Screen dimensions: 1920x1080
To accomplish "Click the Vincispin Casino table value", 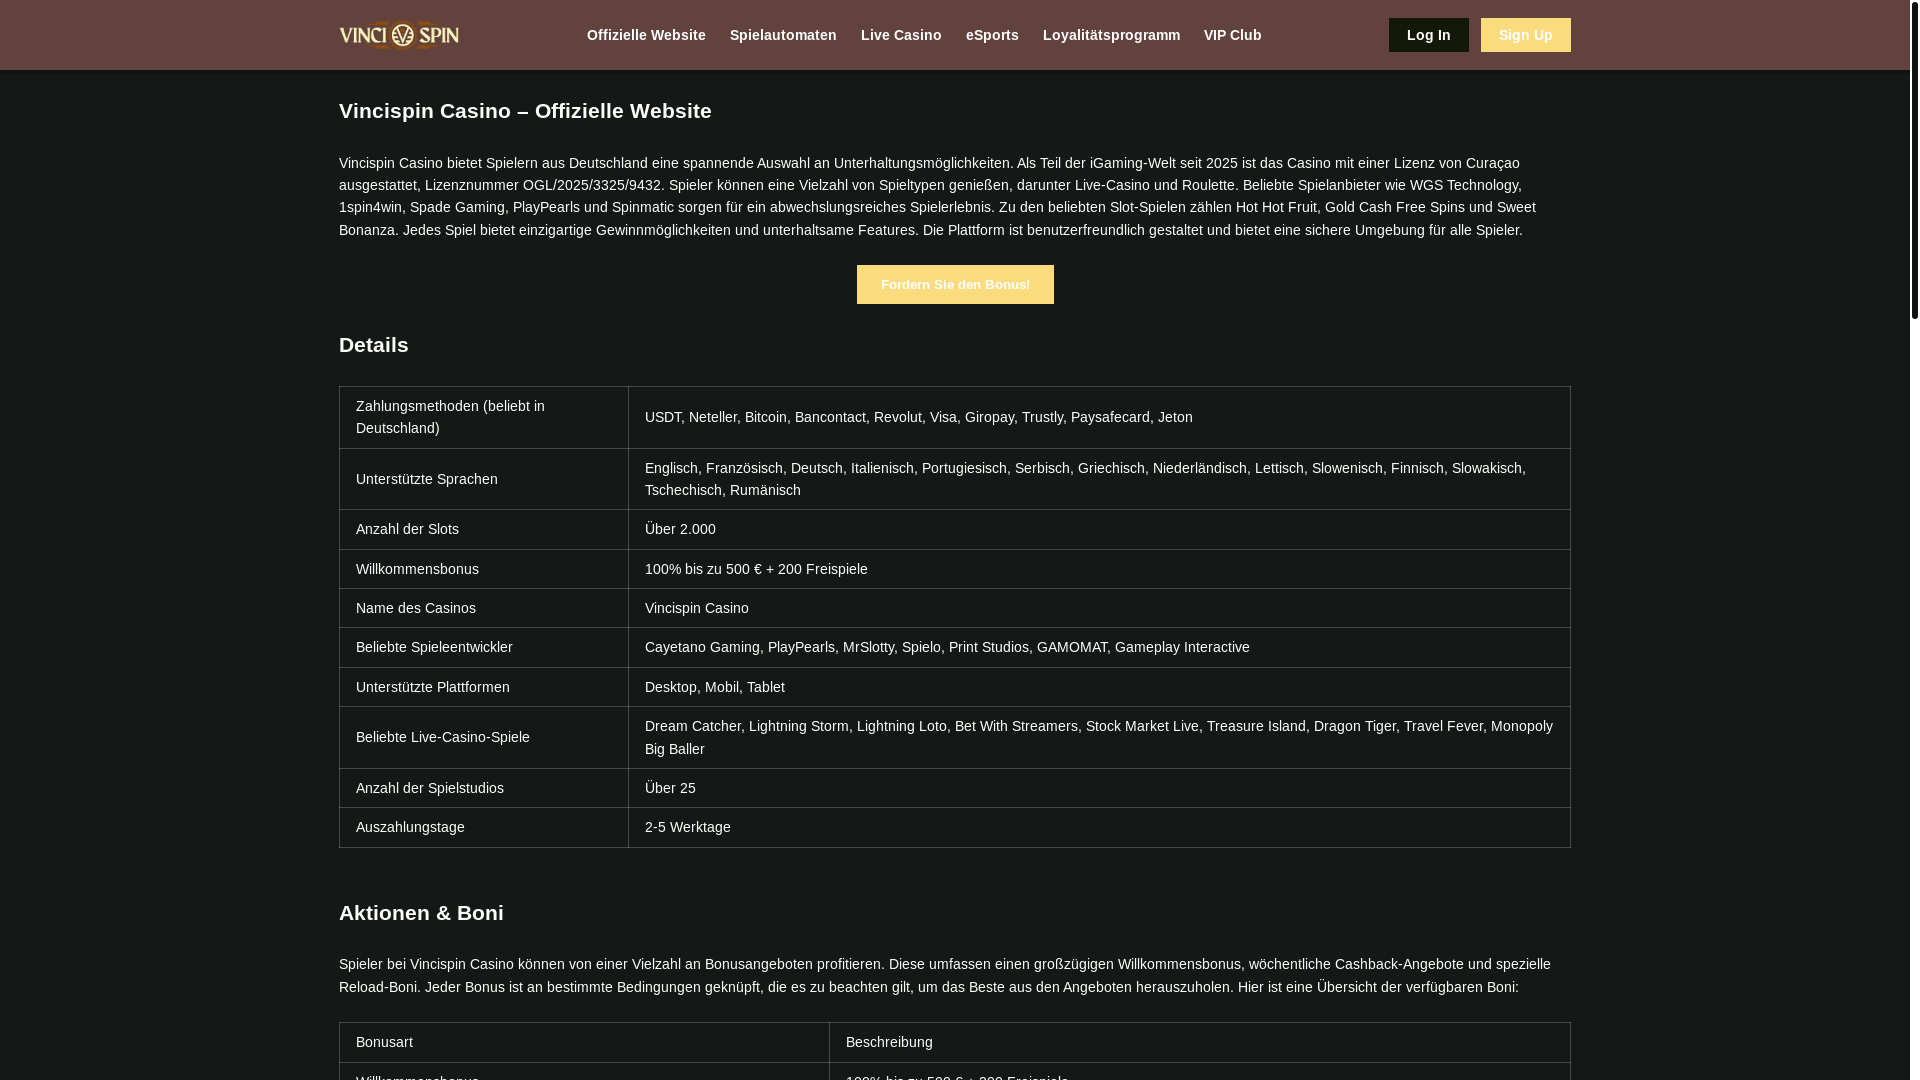I will 1099,608.
